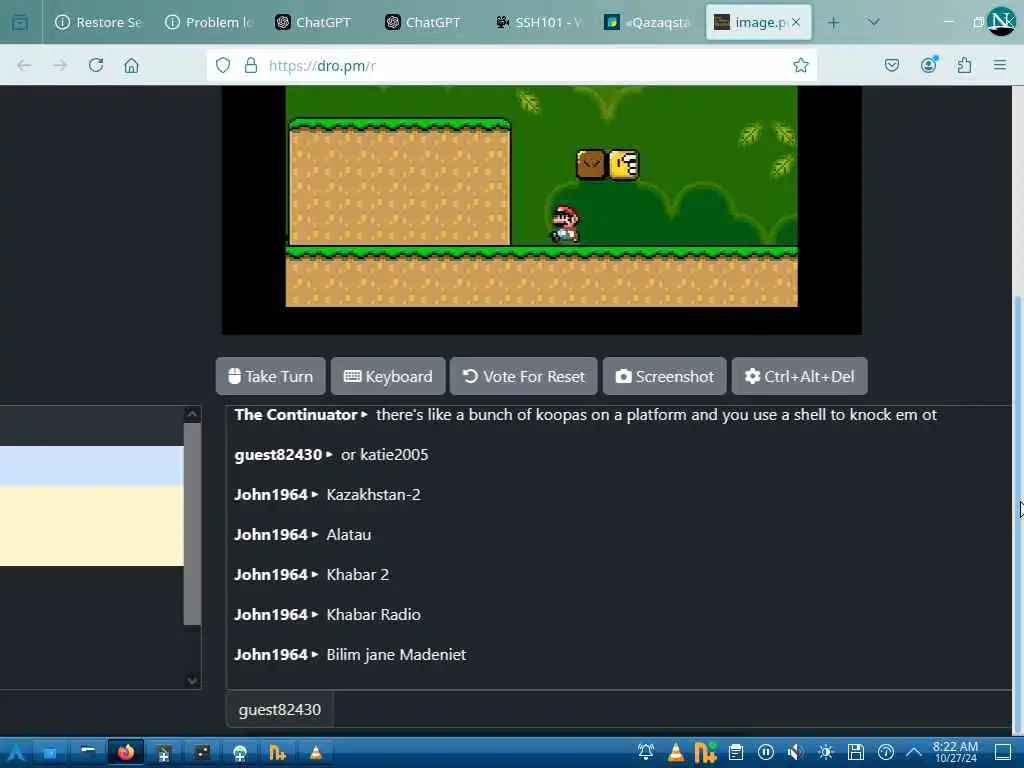Bookmark this page with the star

tap(801, 65)
